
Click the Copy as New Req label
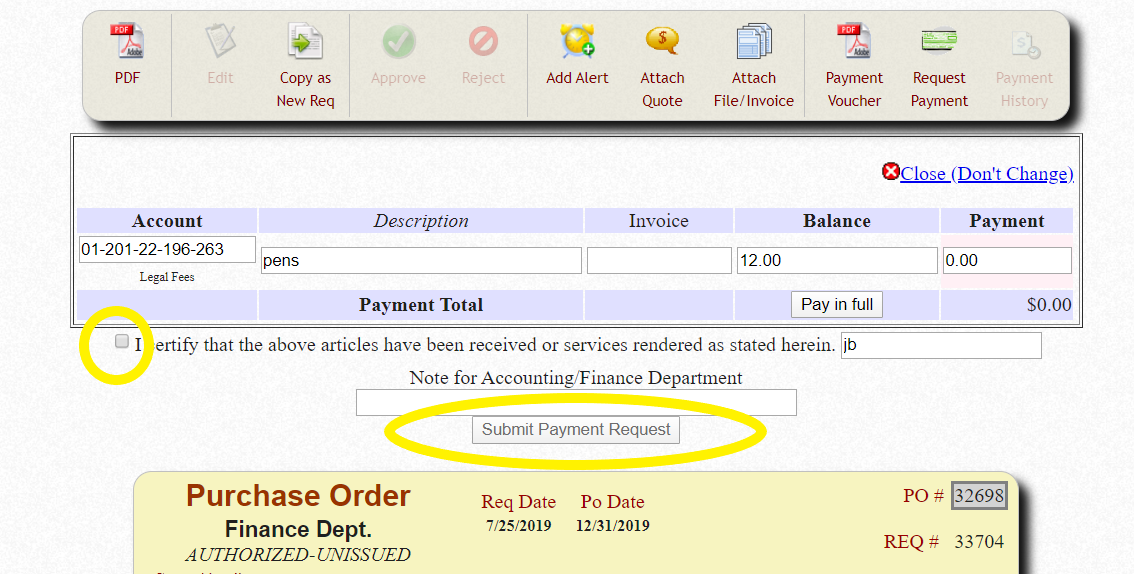click(x=305, y=89)
